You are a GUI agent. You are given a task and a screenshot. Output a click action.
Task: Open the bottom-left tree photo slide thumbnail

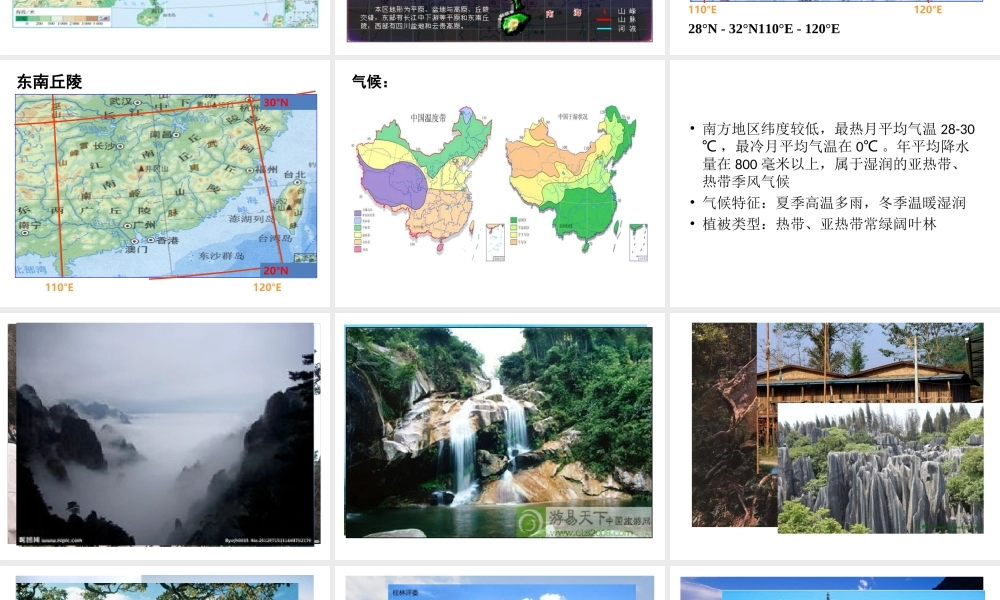coord(165,583)
